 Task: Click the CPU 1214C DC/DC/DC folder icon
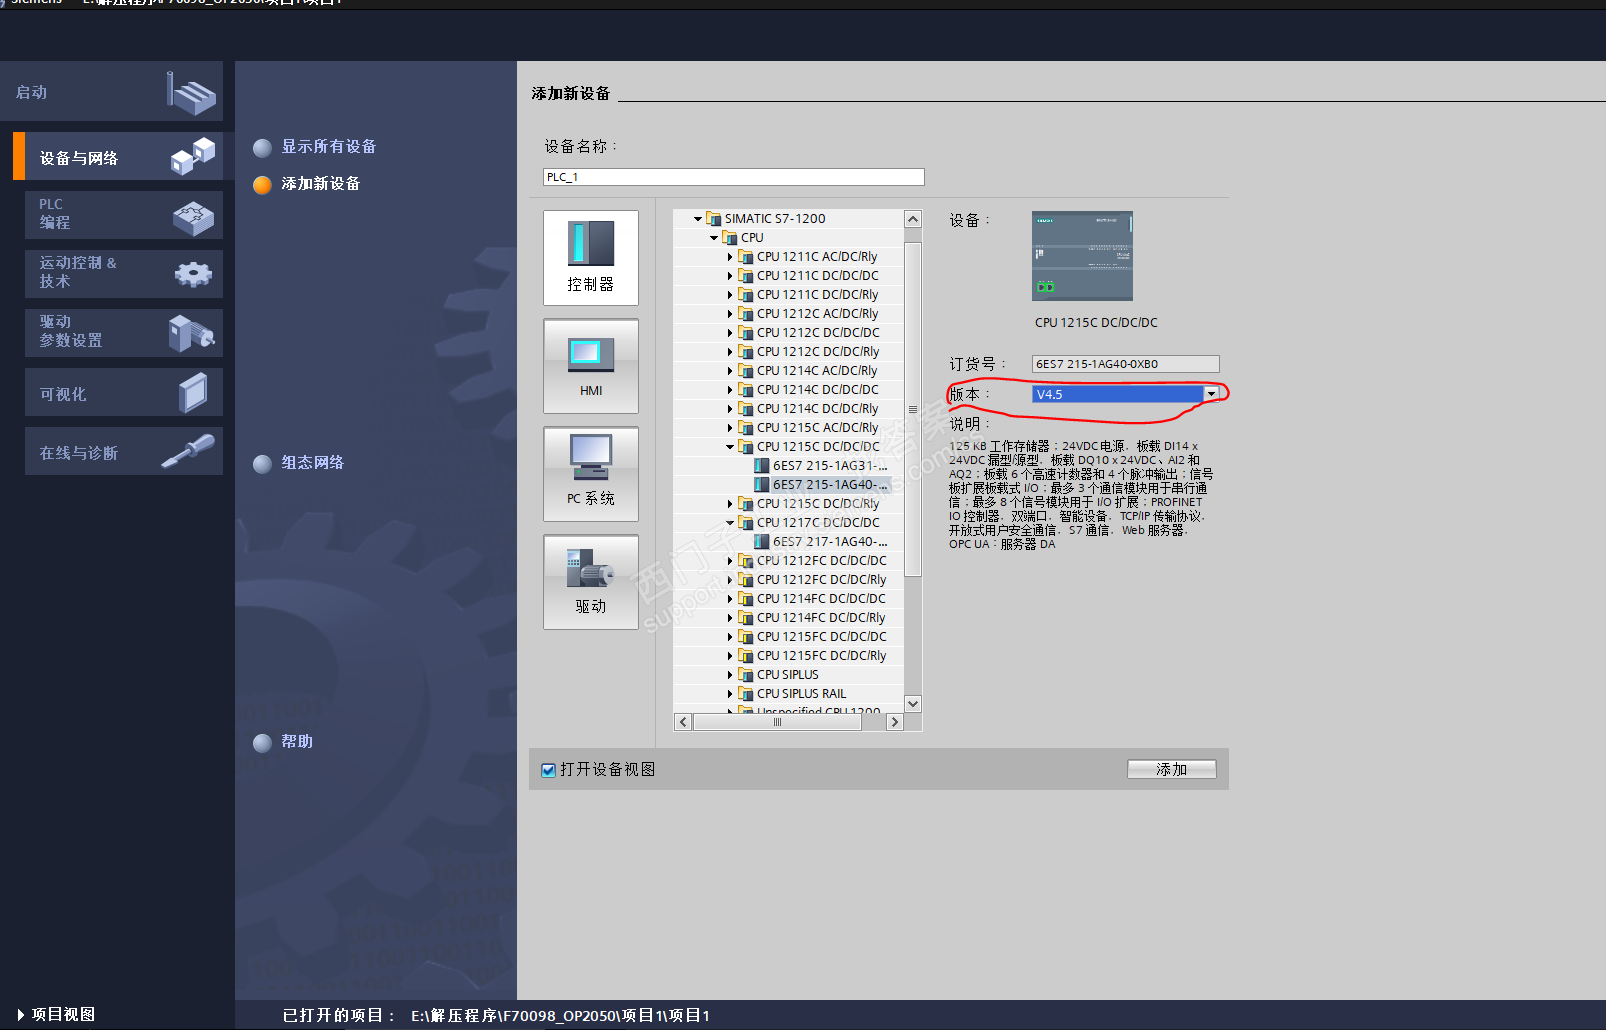tap(745, 389)
